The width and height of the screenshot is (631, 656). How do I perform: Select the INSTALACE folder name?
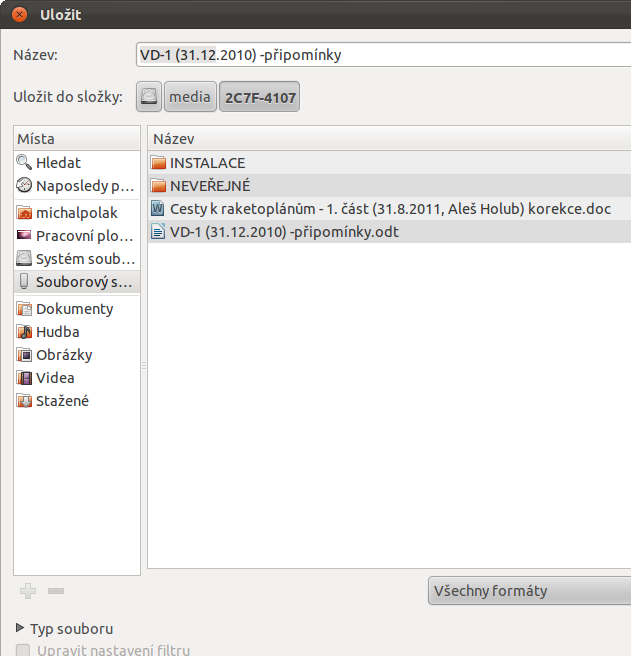208,163
